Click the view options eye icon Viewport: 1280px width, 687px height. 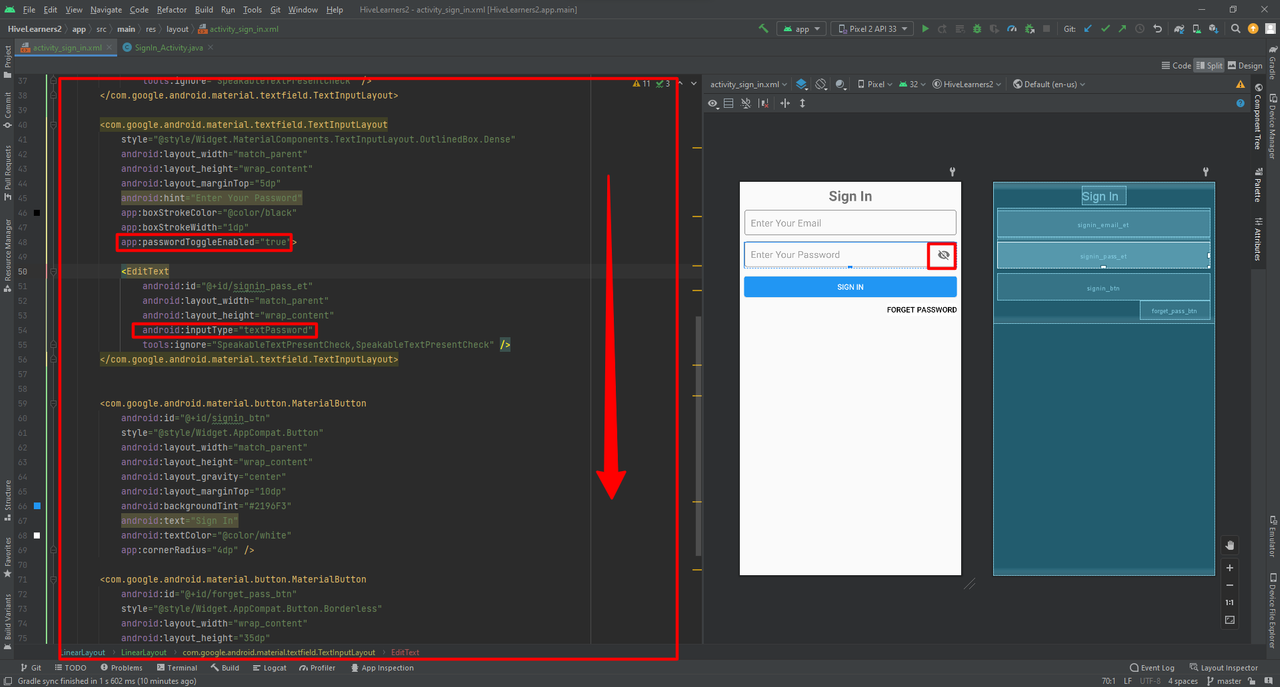[x=713, y=103]
